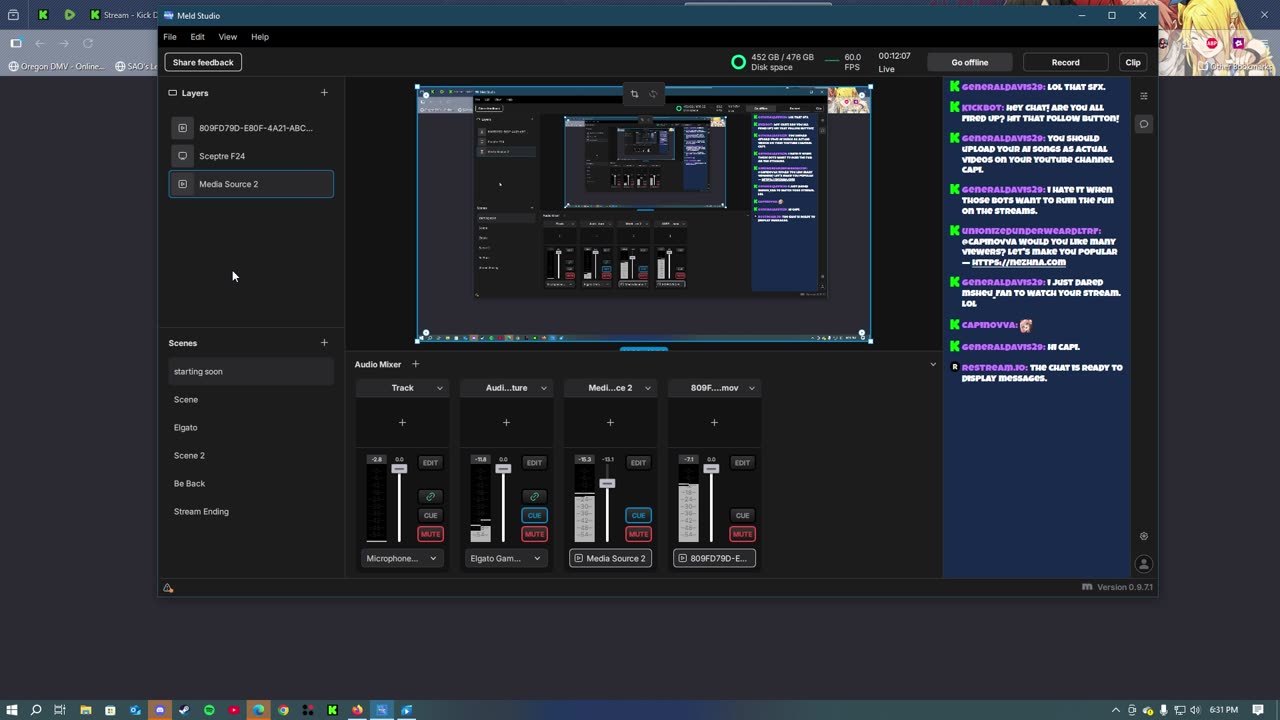
Task: Click the Track channel volume fader handle
Action: (x=399, y=468)
